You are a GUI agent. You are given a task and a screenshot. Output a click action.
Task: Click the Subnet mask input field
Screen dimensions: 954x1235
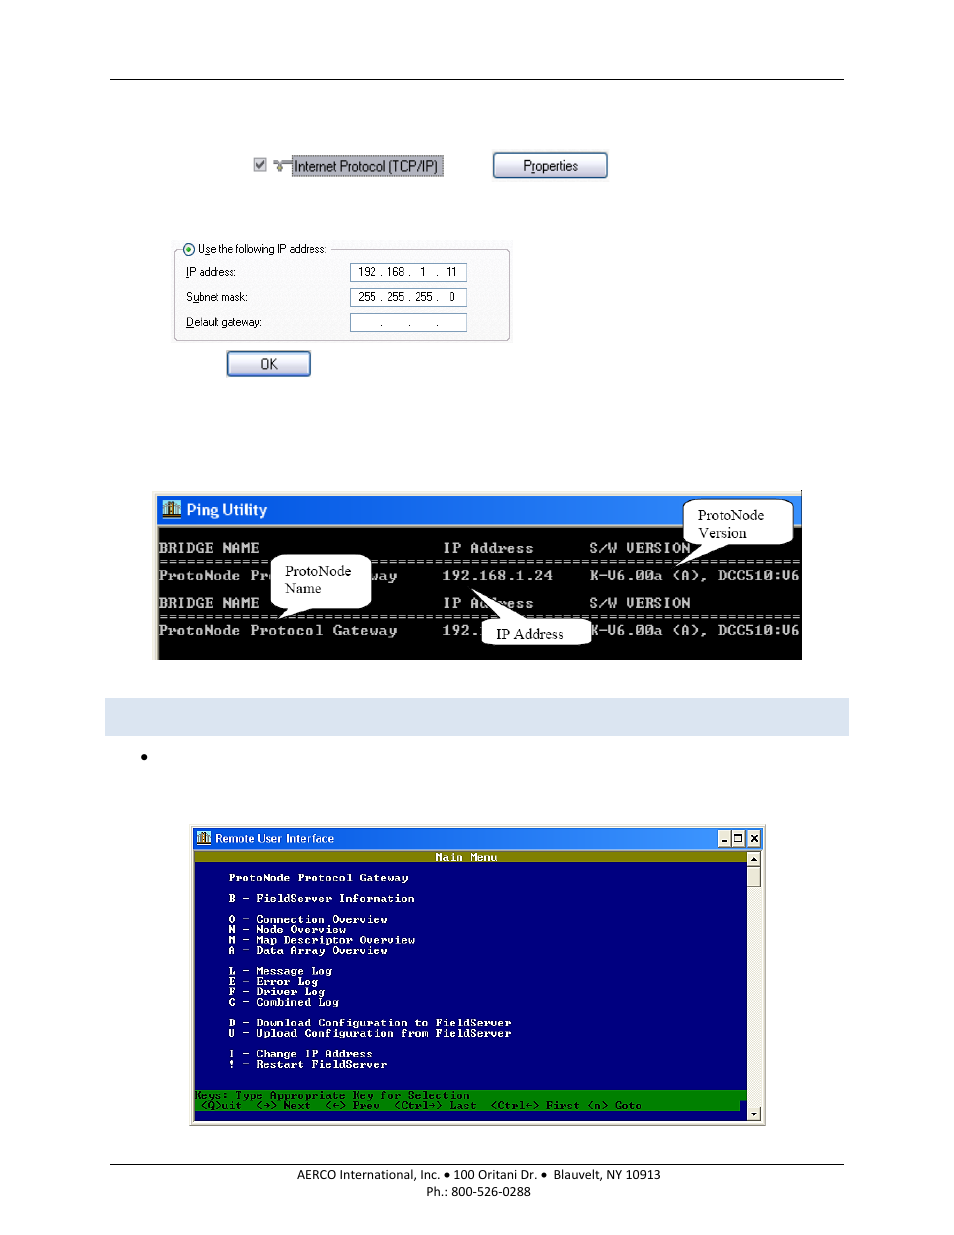408,297
